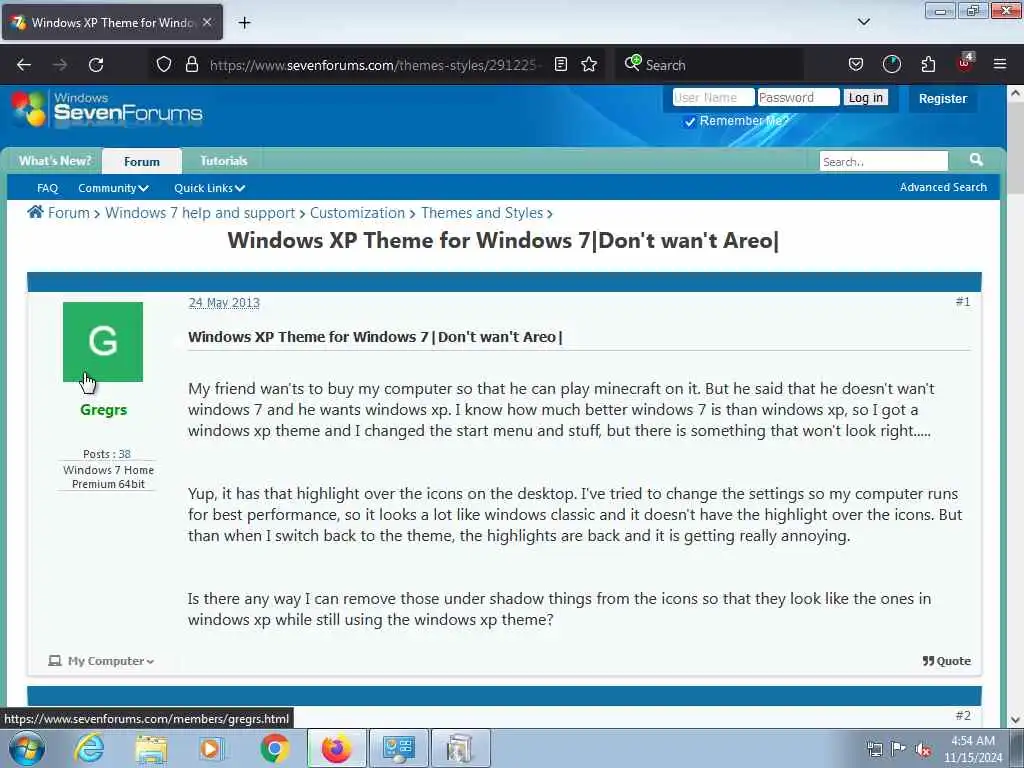1024x768 pixels.
Task: Open the Forum breadcrumb link
Action: click(69, 213)
